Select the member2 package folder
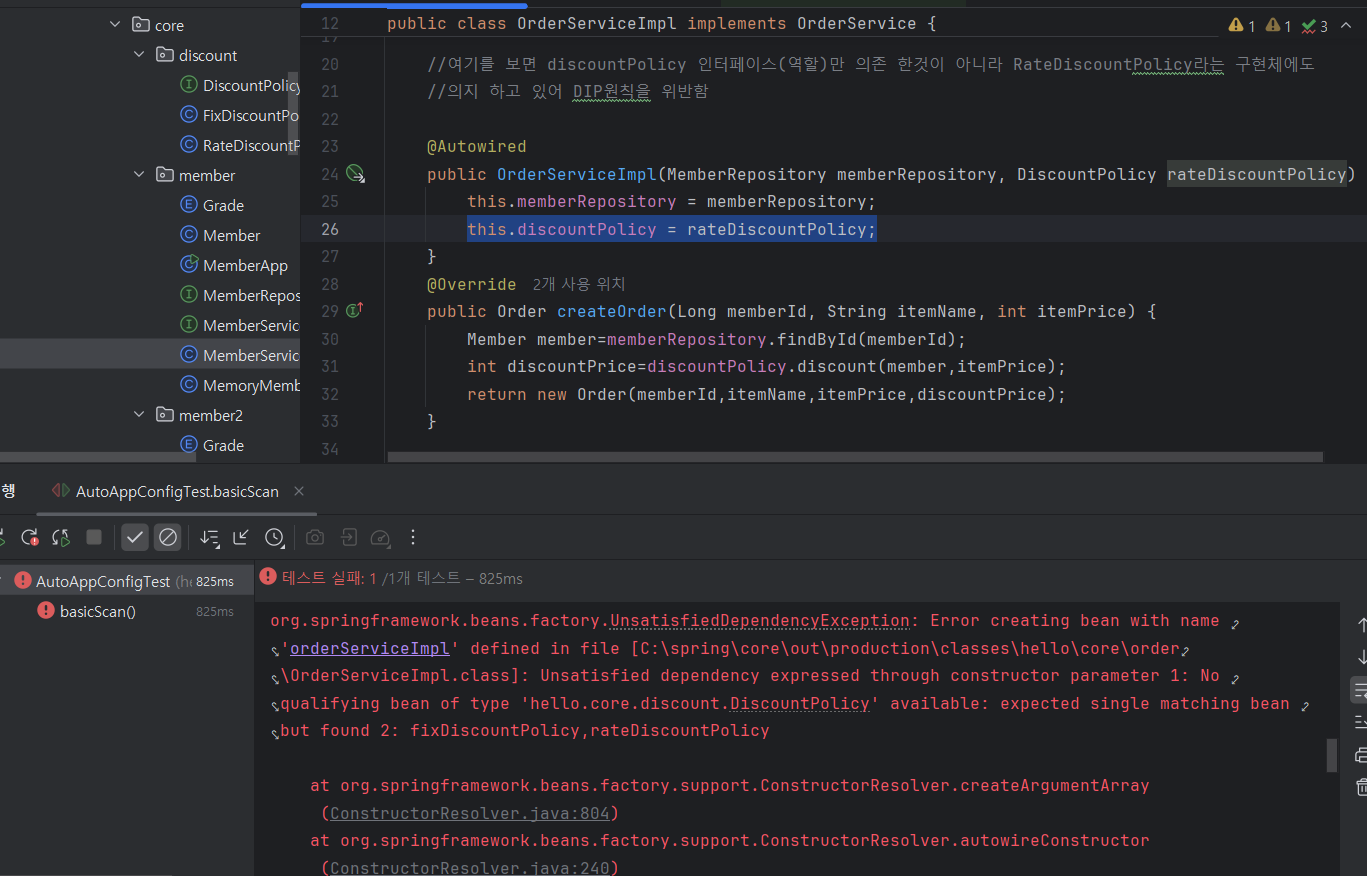 click(x=200, y=415)
